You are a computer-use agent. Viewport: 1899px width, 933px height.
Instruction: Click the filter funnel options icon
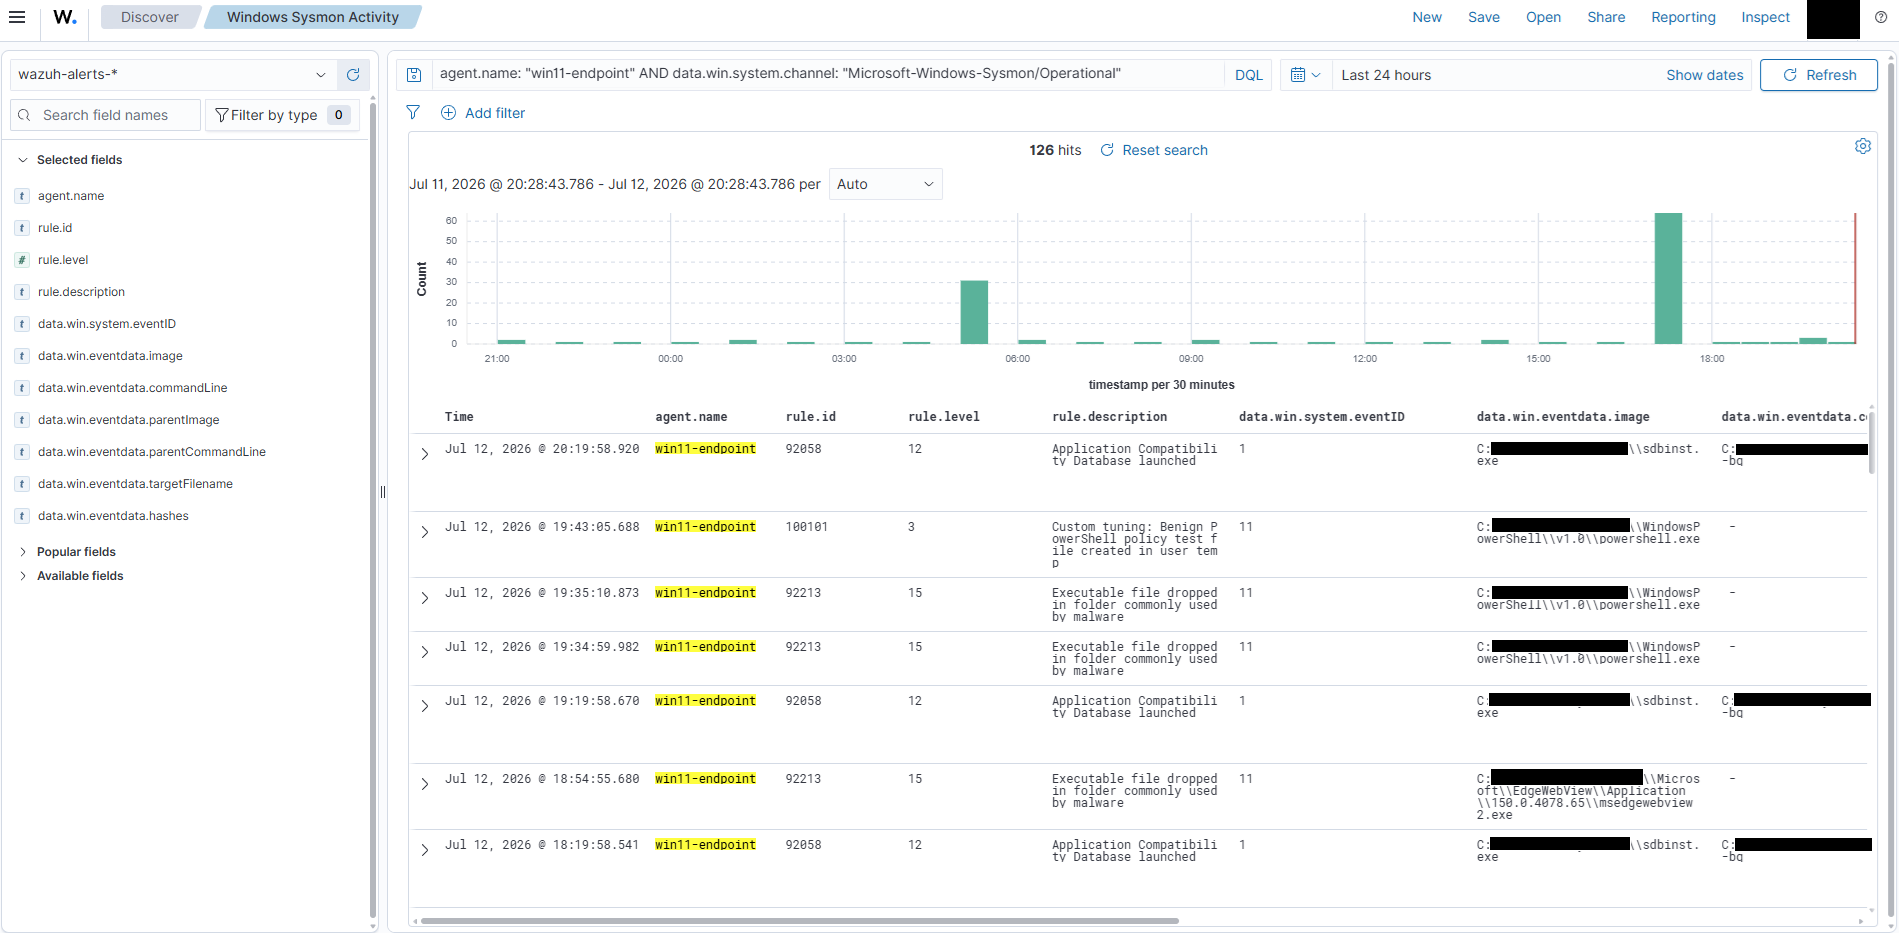click(413, 113)
